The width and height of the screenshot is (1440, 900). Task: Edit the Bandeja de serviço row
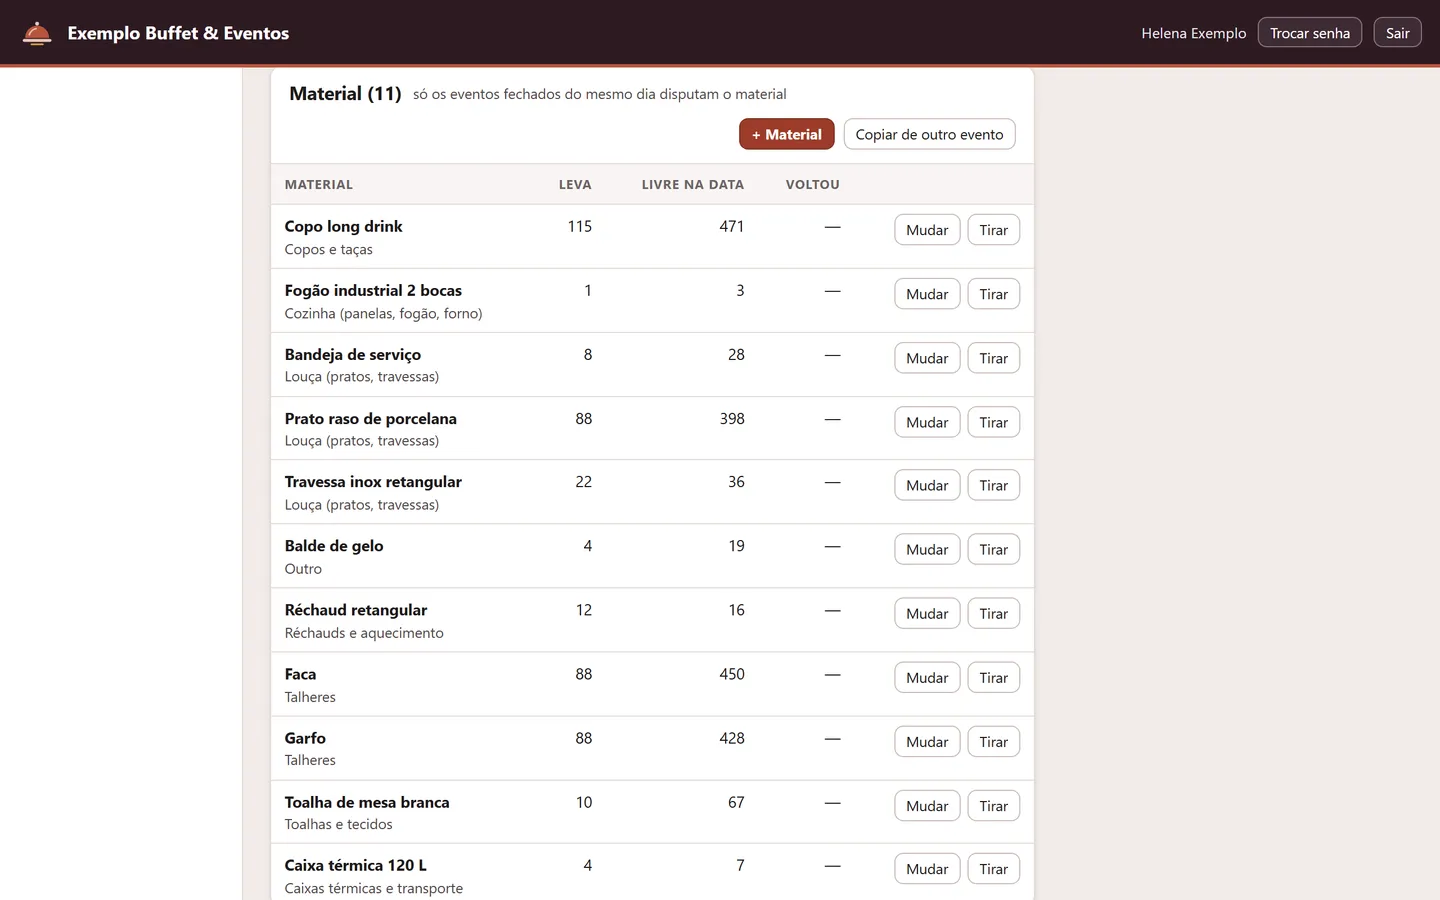(927, 358)
